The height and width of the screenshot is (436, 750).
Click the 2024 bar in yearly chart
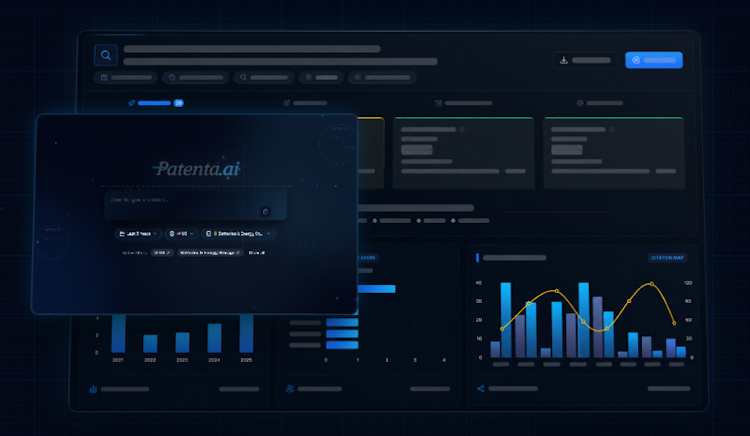pos(214,338)
